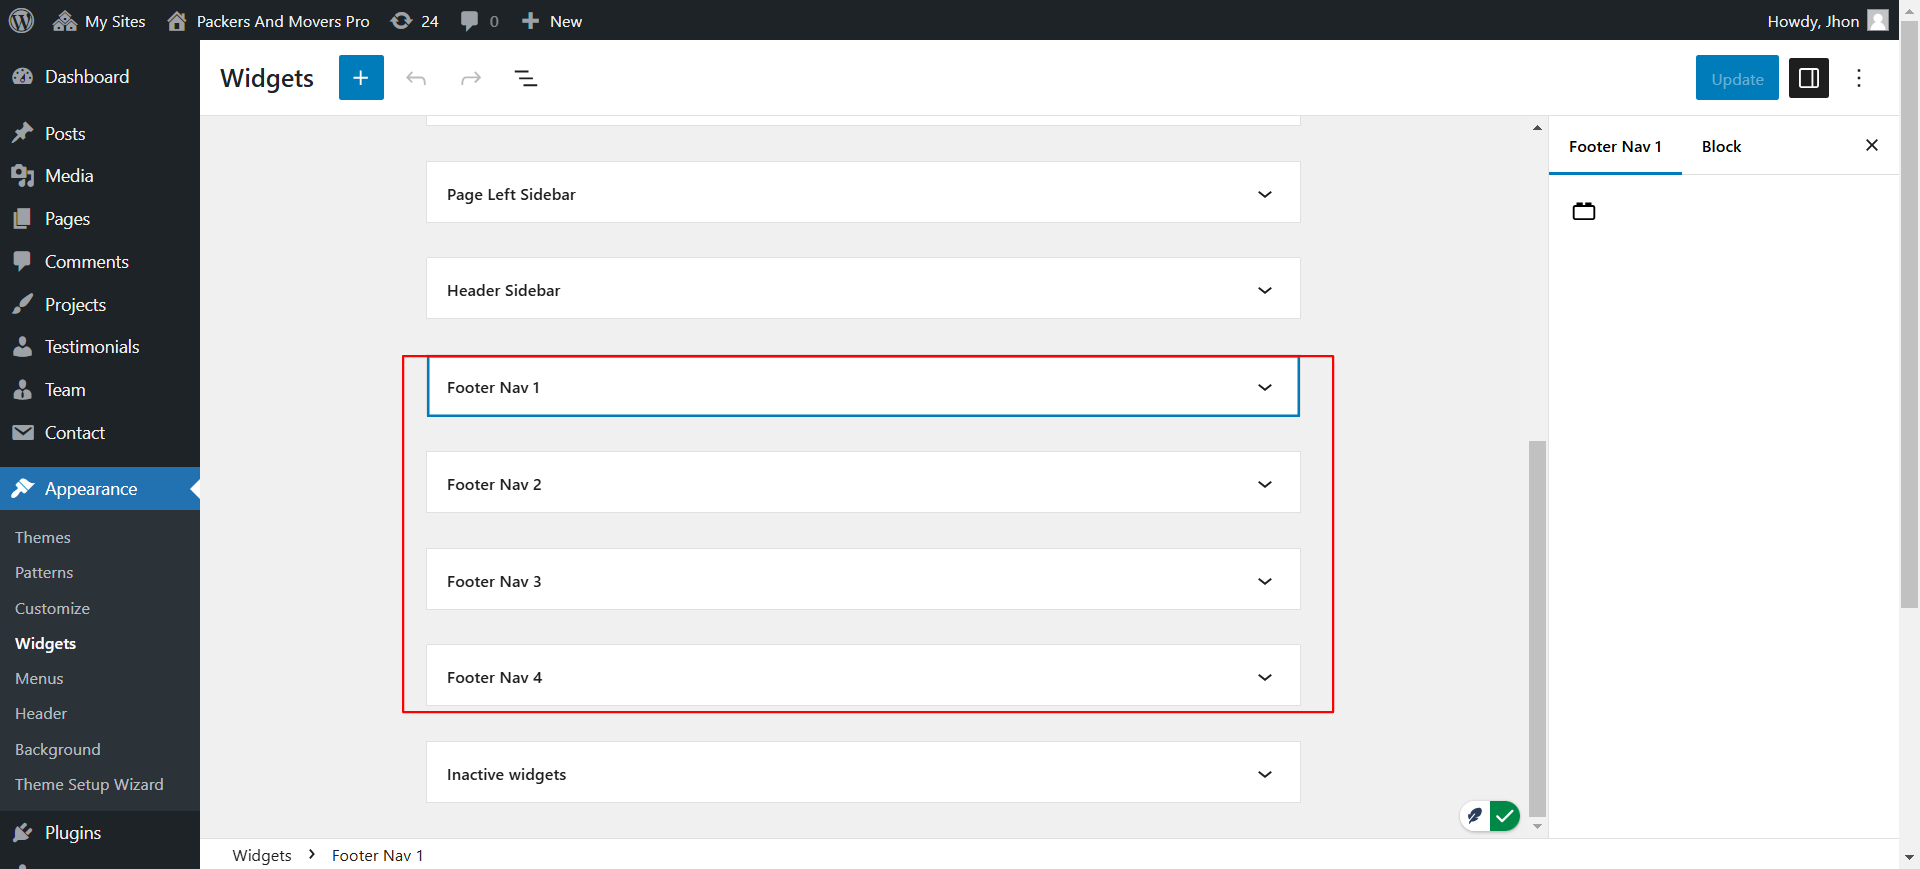Screen dimensions: 1920x869
Task: Switch to the Block tab
Action: pos(1721,146)
